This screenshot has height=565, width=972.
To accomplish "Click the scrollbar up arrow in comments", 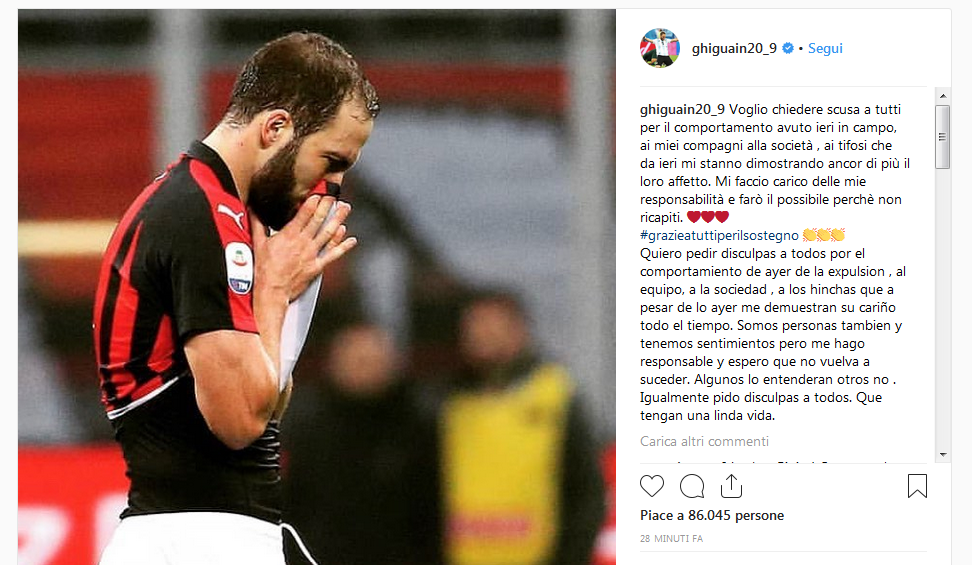I will pos(943,96).
